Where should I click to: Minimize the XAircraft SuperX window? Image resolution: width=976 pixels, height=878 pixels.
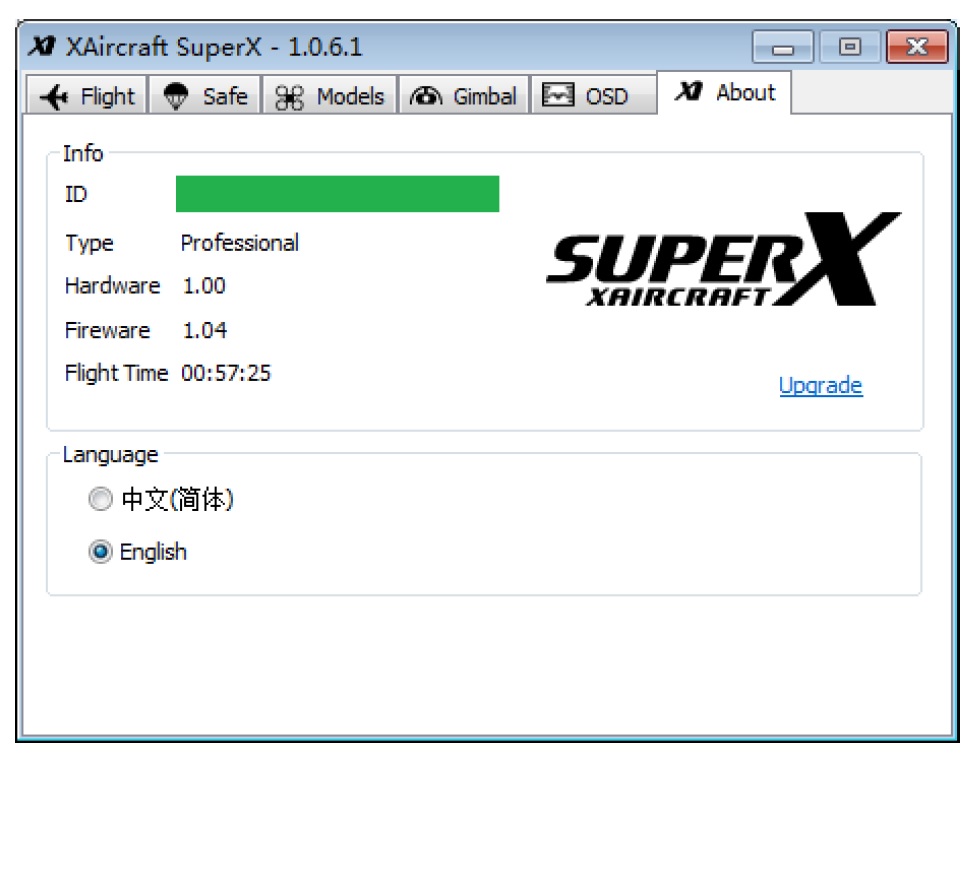tap(783, 47)
